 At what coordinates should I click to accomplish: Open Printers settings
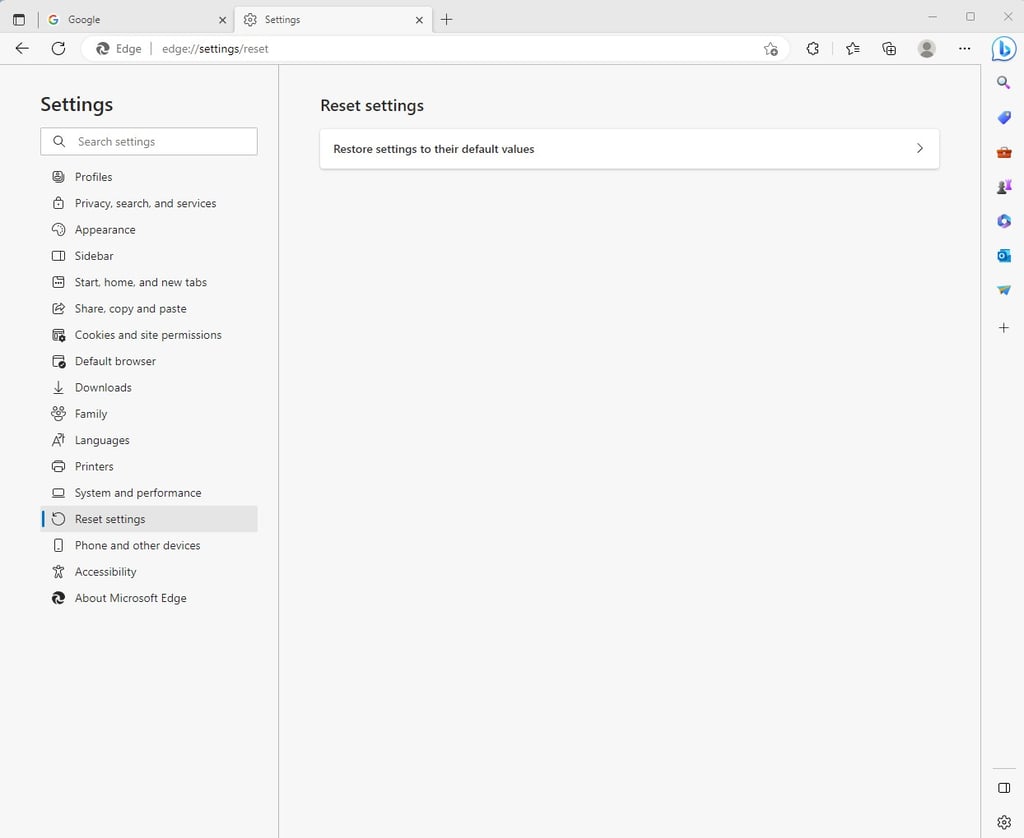(149, 466)
